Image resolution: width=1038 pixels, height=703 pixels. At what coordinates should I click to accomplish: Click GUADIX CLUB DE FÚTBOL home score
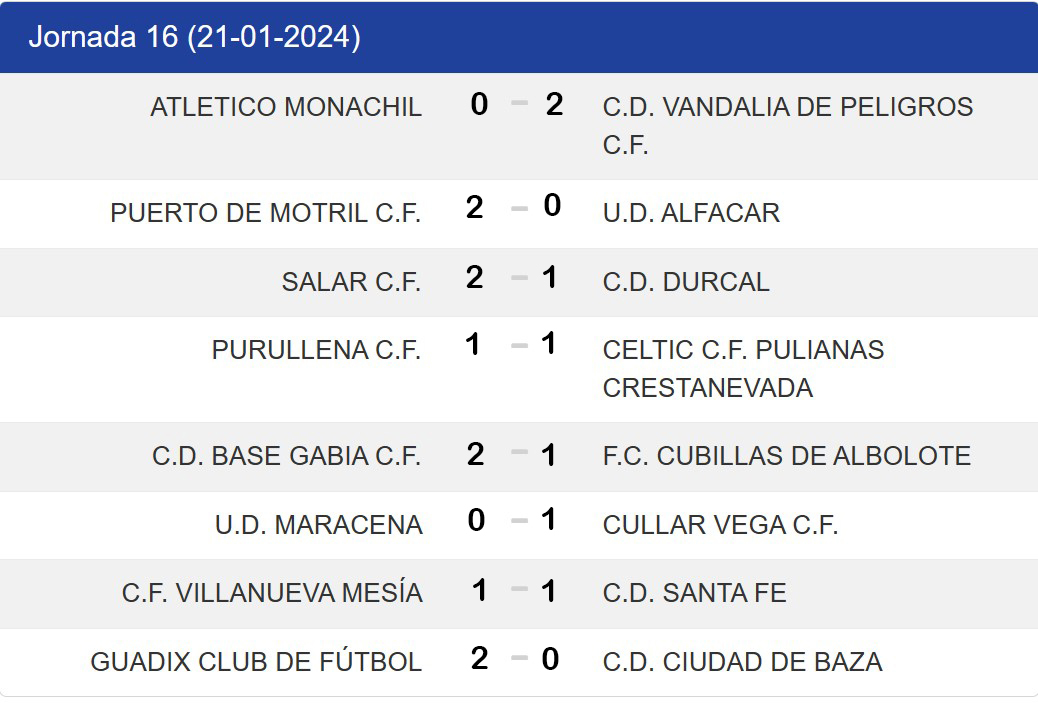pyautogui.click(x=479, y=658)
